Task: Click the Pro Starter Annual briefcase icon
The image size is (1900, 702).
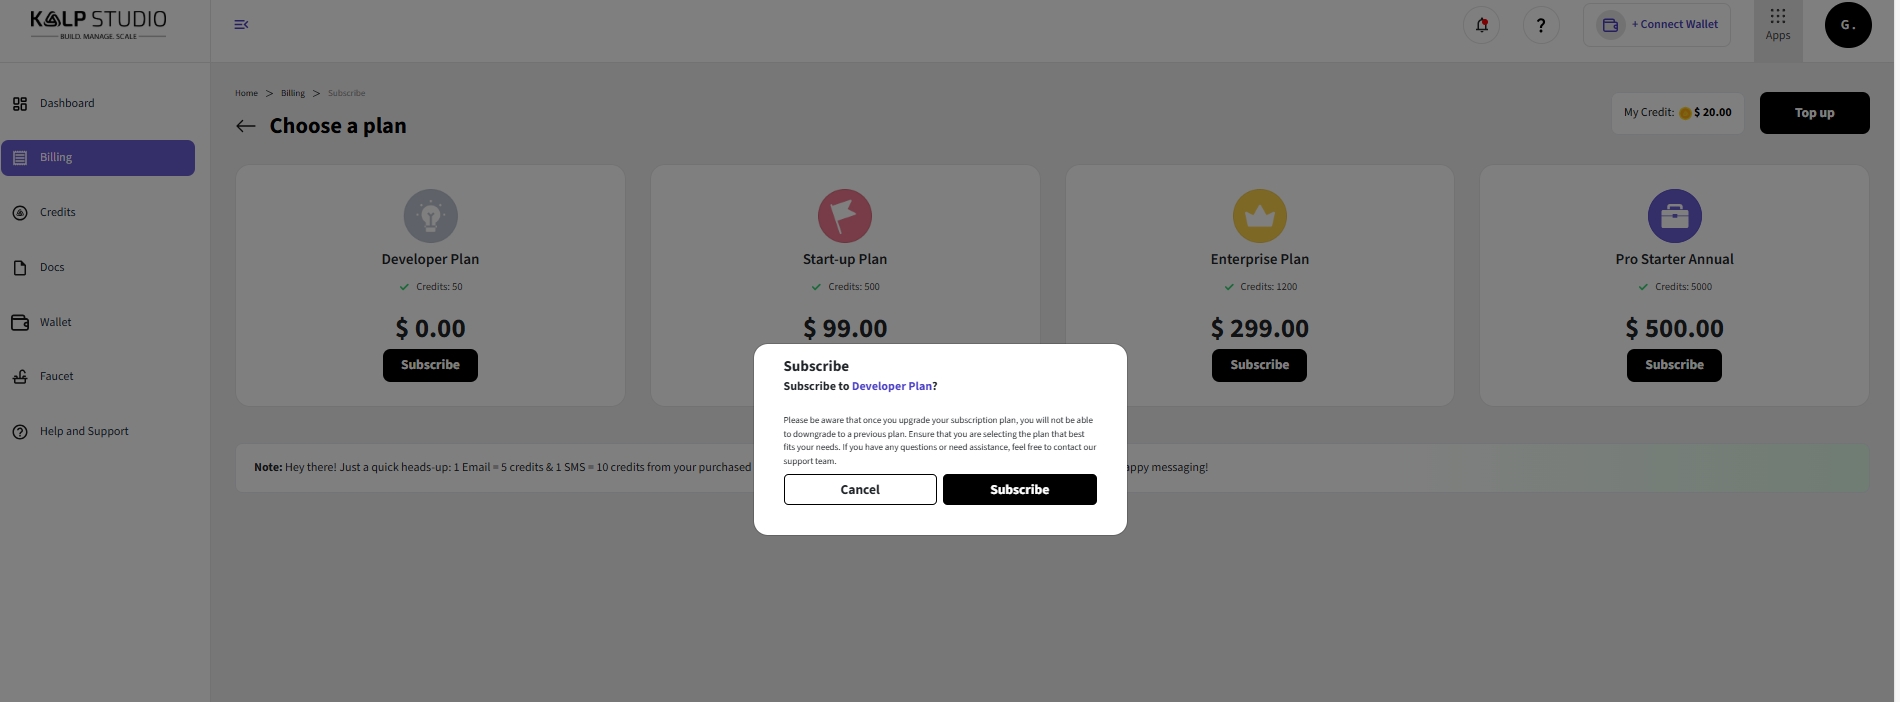Action: coord(1674,216)
